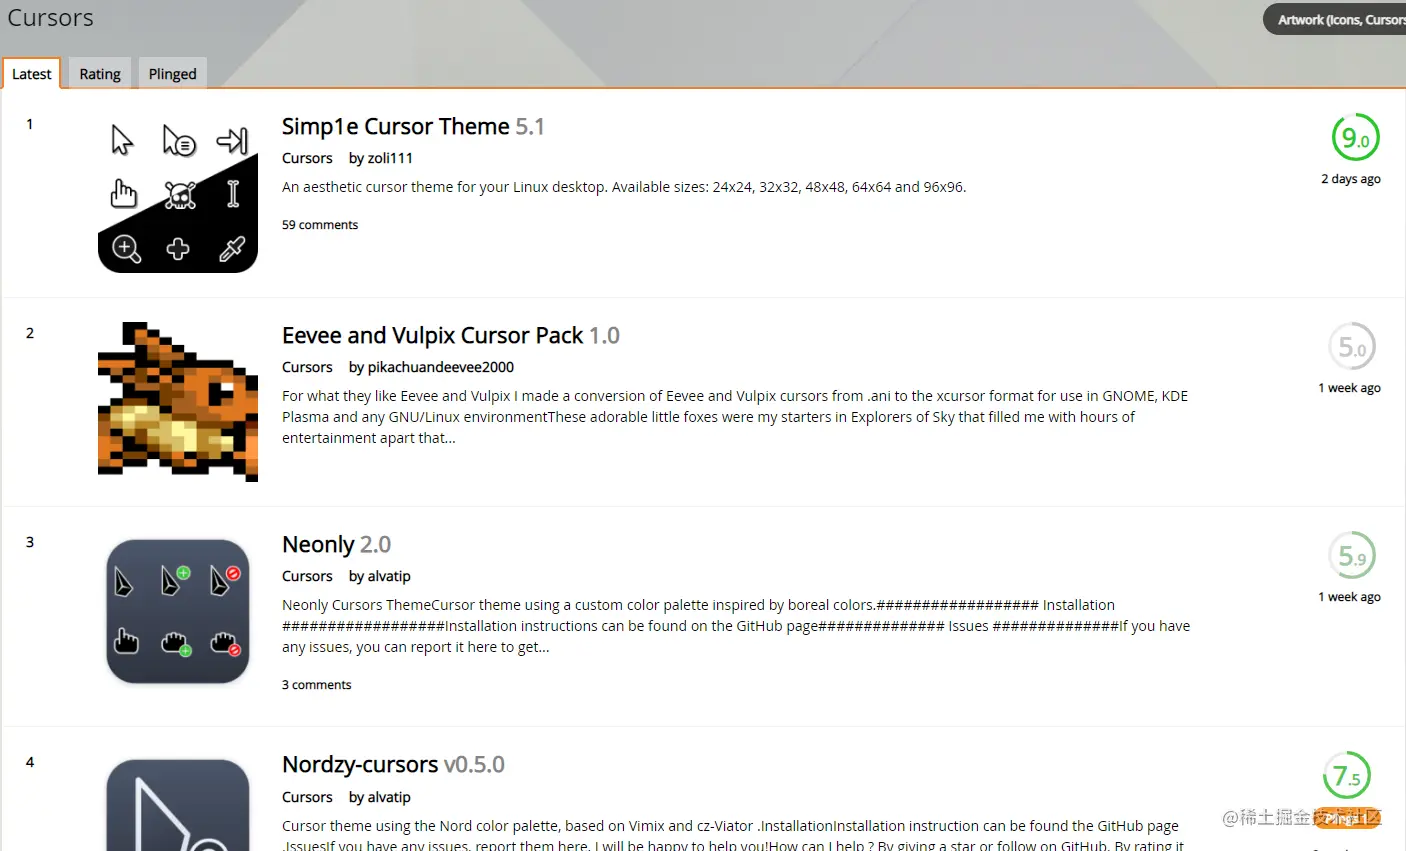Click the 9.0 rating circle
The image size is (1406, 851).
click(x=1355, y=138)
